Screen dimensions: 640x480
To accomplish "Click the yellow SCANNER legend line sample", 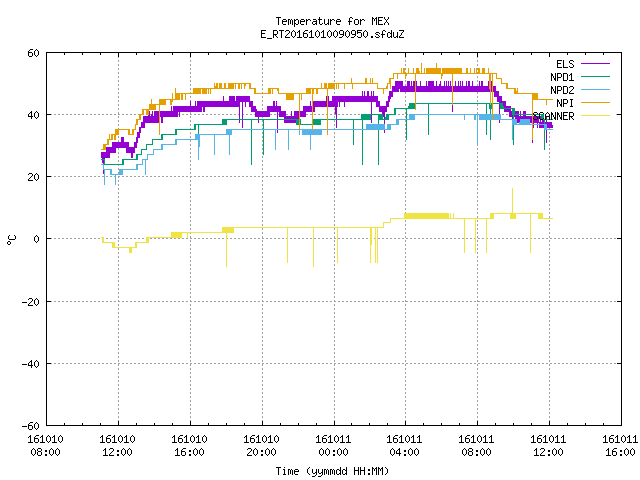I will click(x=596, y=116).
